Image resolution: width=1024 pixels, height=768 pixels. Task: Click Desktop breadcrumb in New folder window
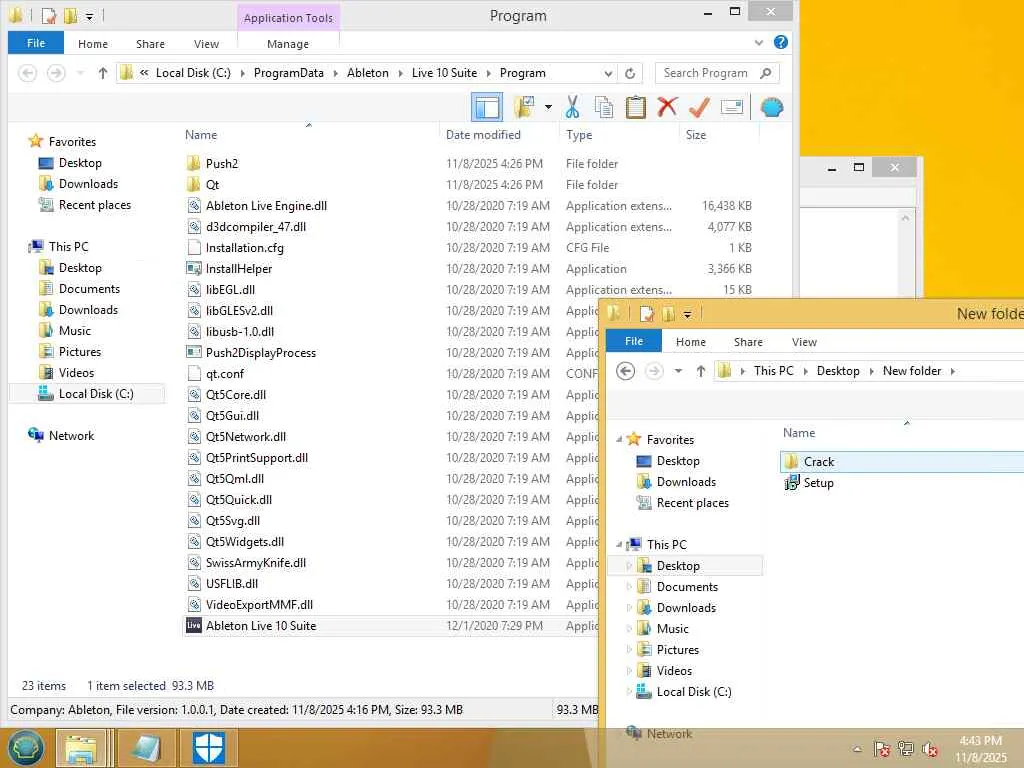(838, 371)
